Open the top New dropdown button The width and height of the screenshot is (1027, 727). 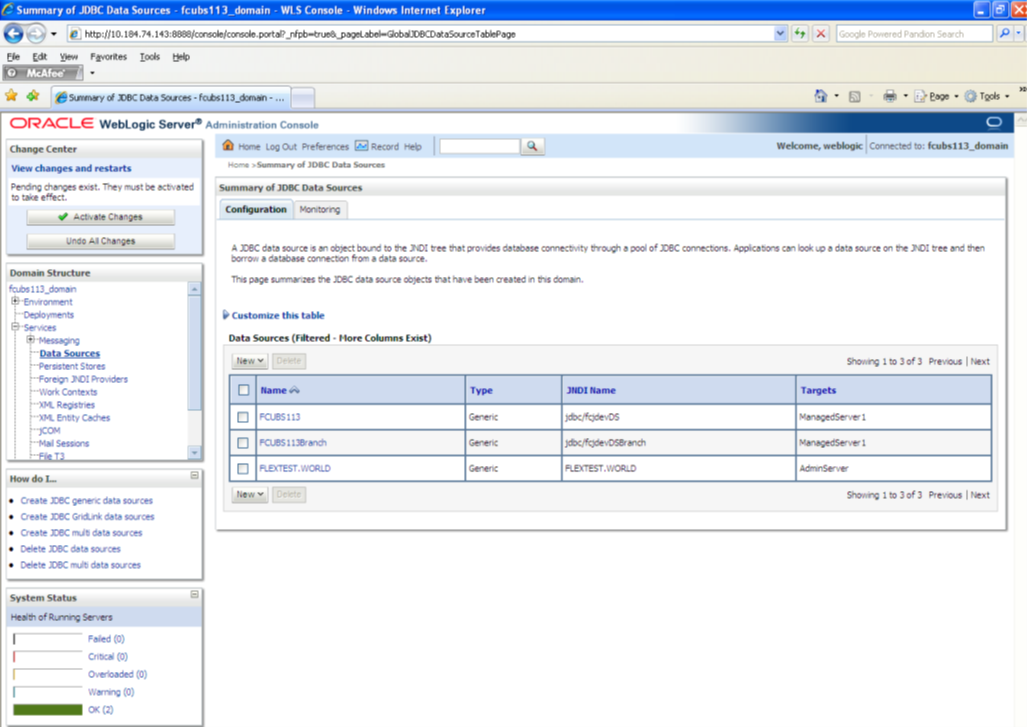(250, 361)
